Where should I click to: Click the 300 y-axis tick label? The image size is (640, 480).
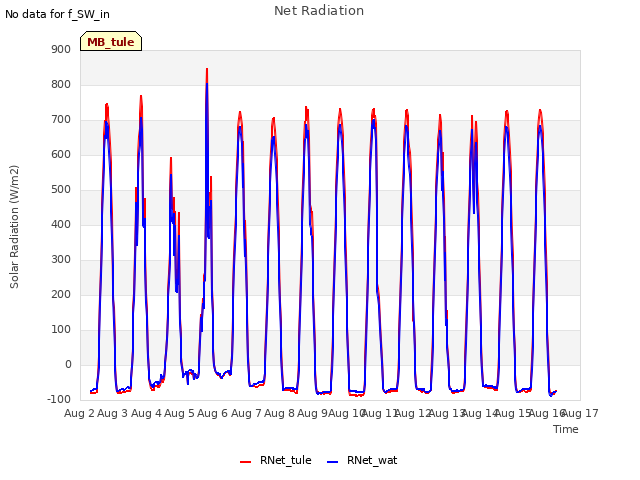click(61, 260)
